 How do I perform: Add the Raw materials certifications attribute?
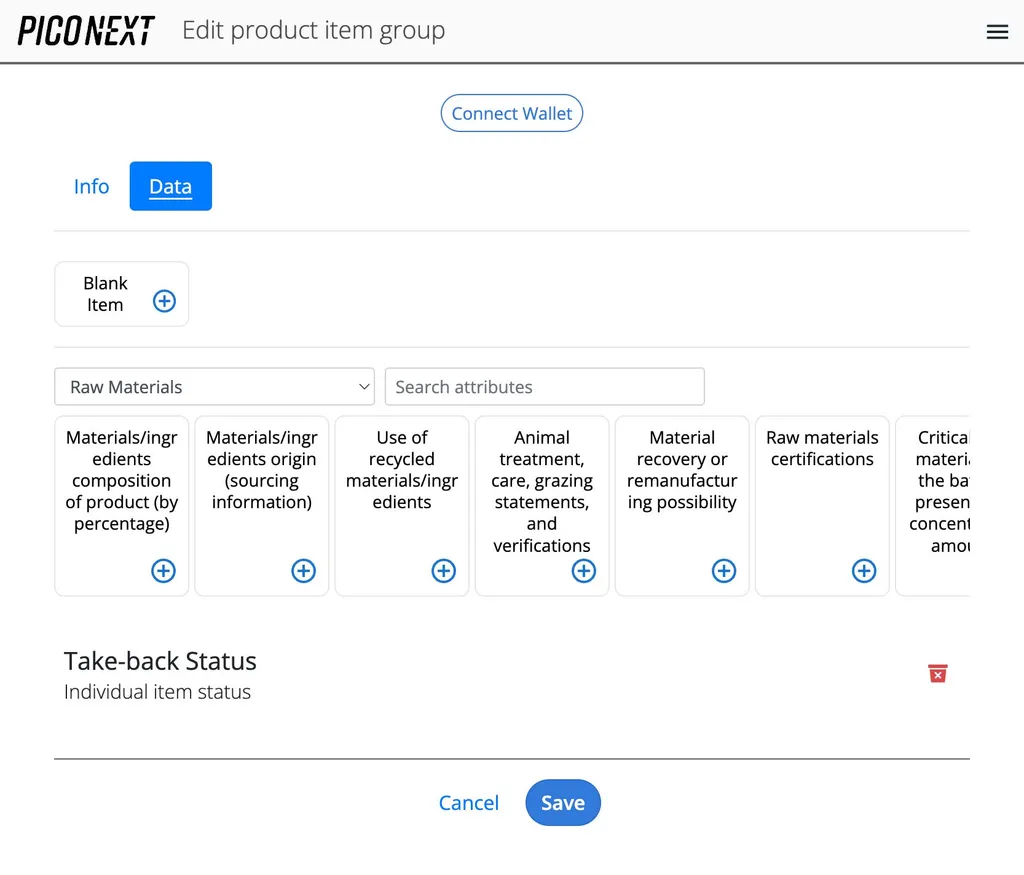(863, 570)
